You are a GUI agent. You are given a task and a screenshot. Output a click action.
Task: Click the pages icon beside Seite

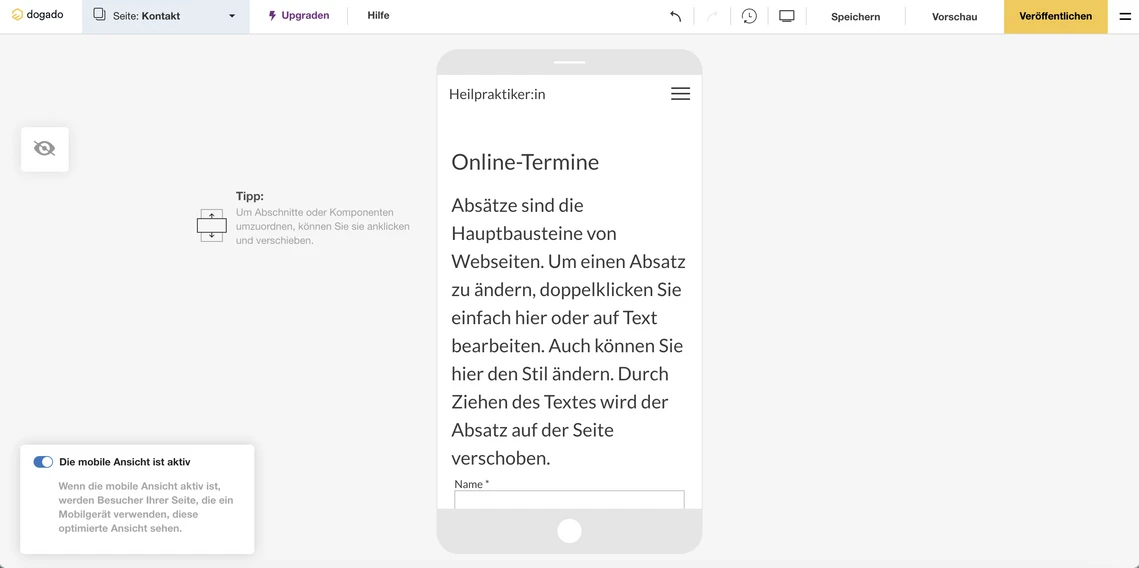coord(100,15)
